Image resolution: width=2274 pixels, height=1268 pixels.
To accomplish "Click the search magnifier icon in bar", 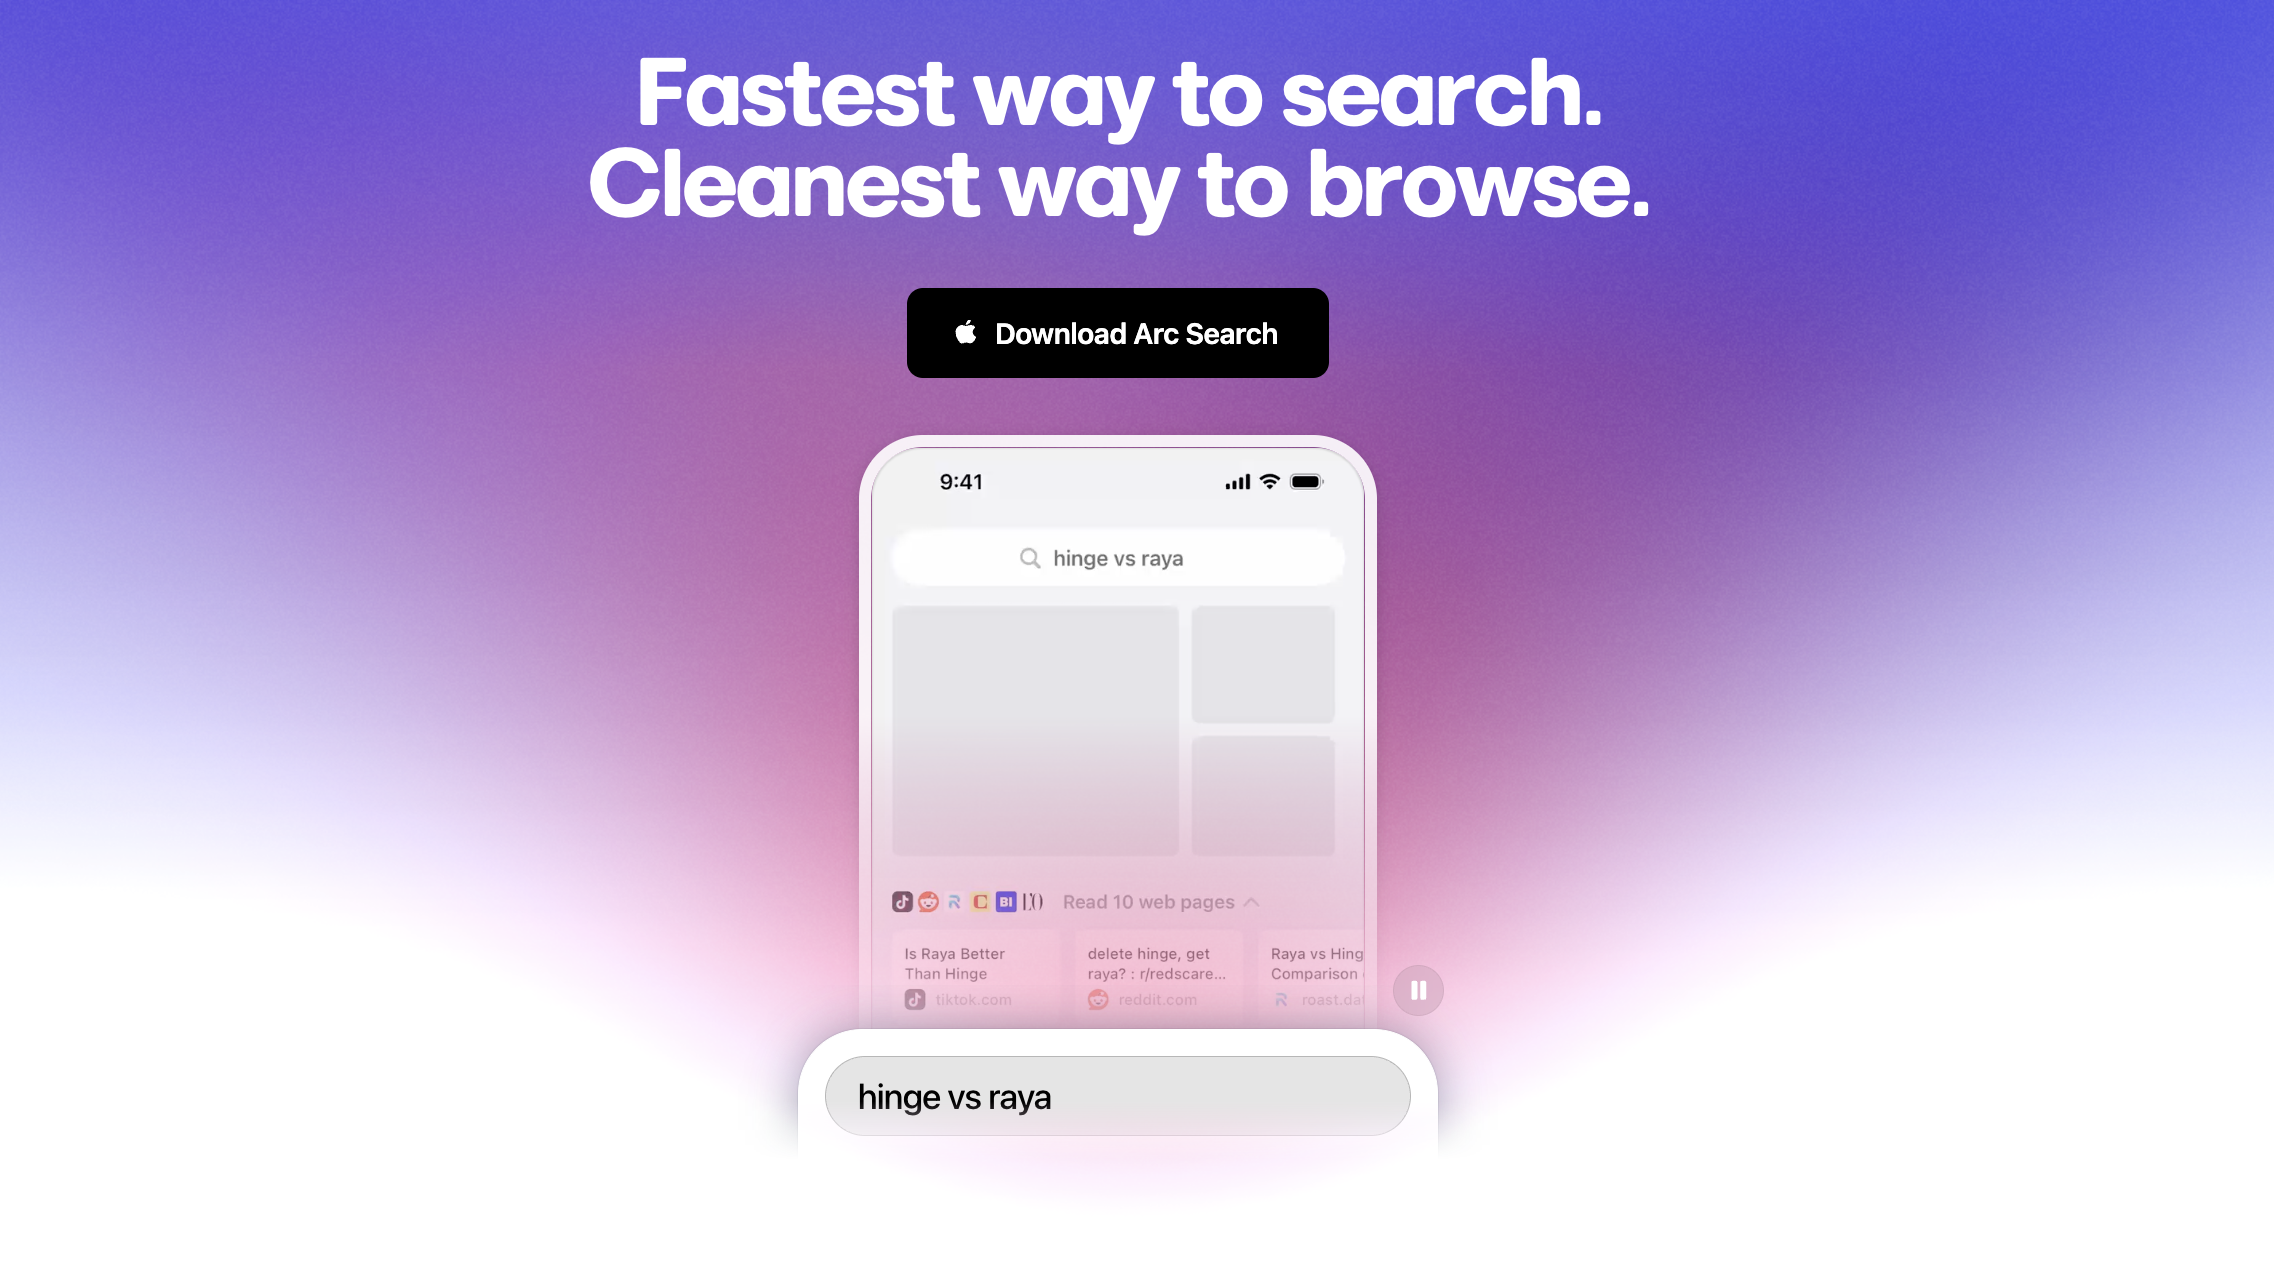I will click(x=1029, y=557).
